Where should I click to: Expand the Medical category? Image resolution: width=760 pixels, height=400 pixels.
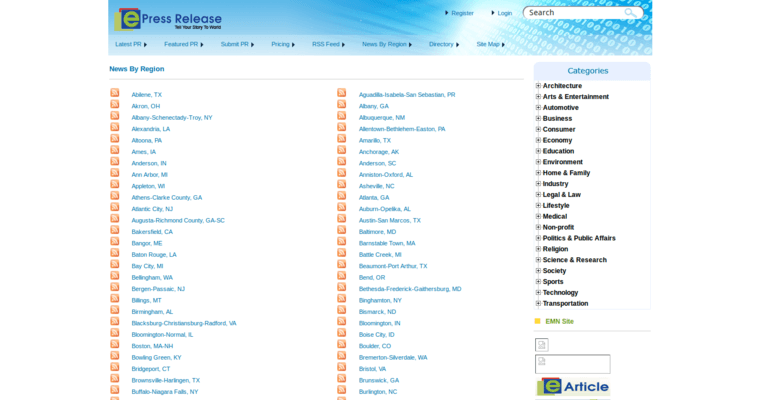click(538, 216)
